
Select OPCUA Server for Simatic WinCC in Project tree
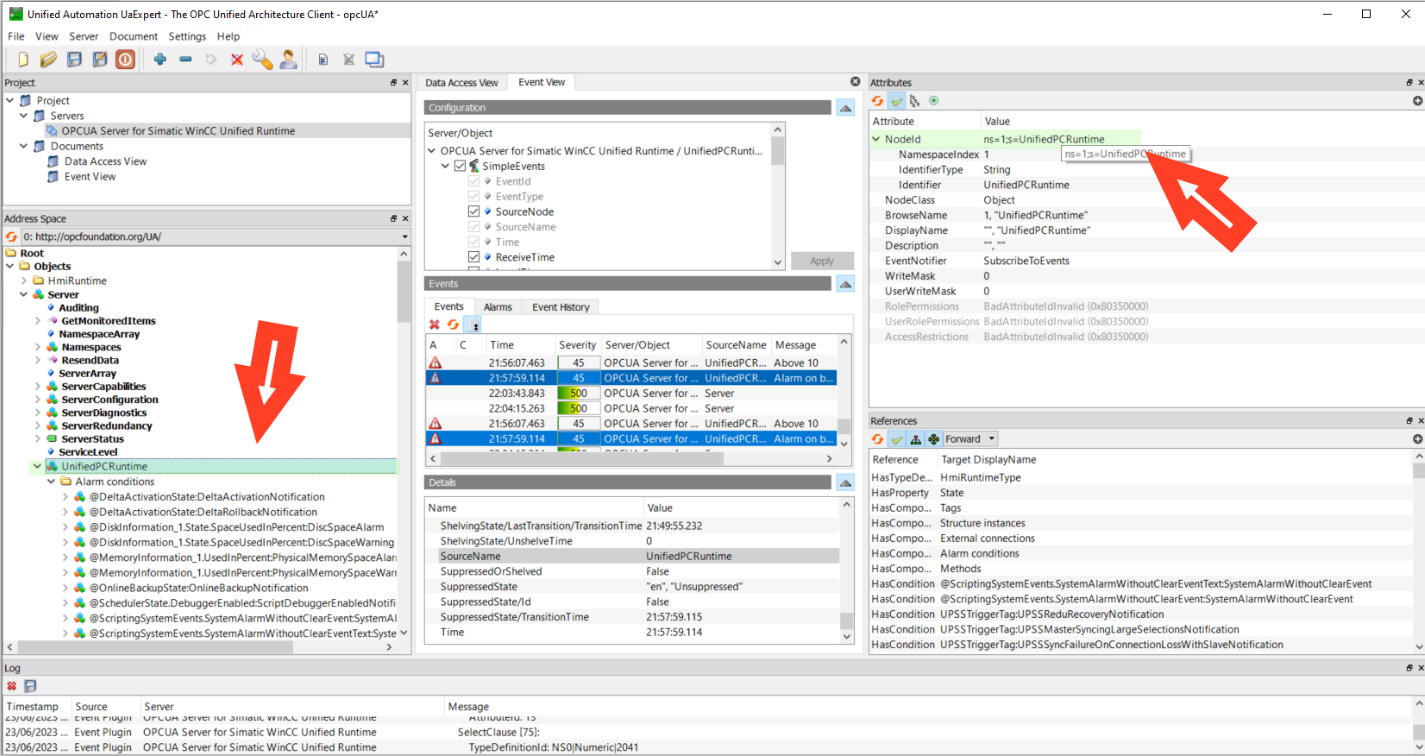coord(178,131)
